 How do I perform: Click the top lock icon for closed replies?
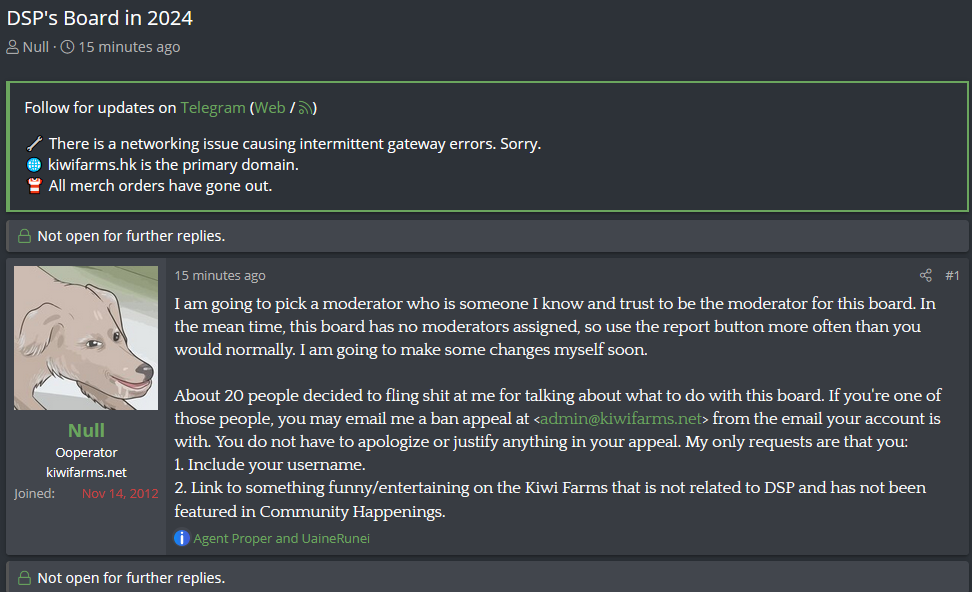tap(24, 236)
